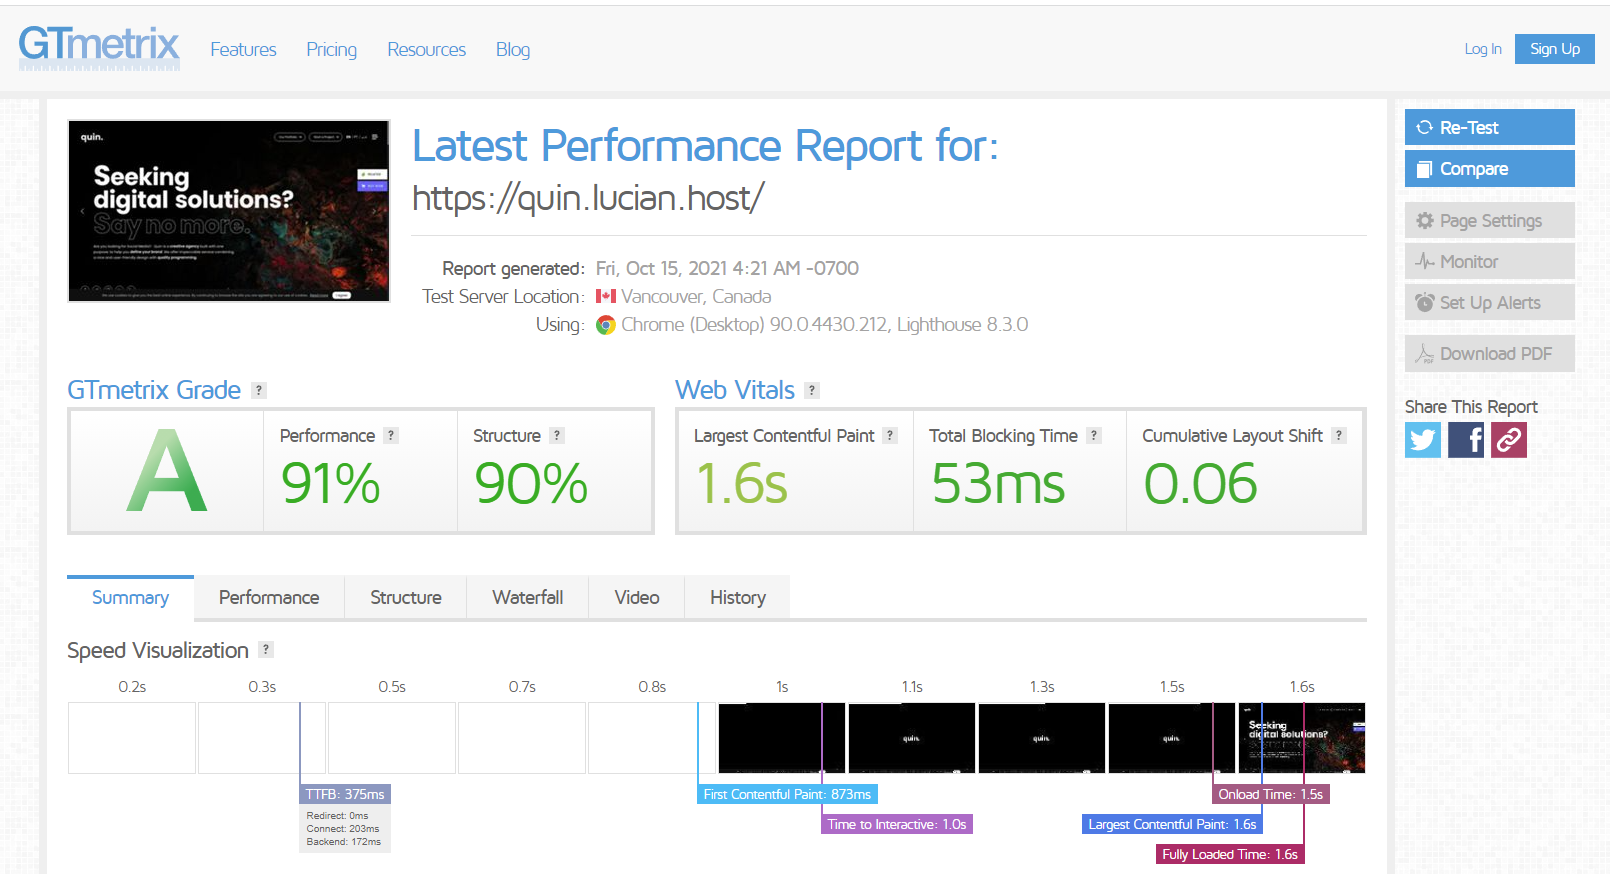Copy report link using the chain icon
Screen dimensions: 1610x874
pyautogui.click(x=1509, y=440)
